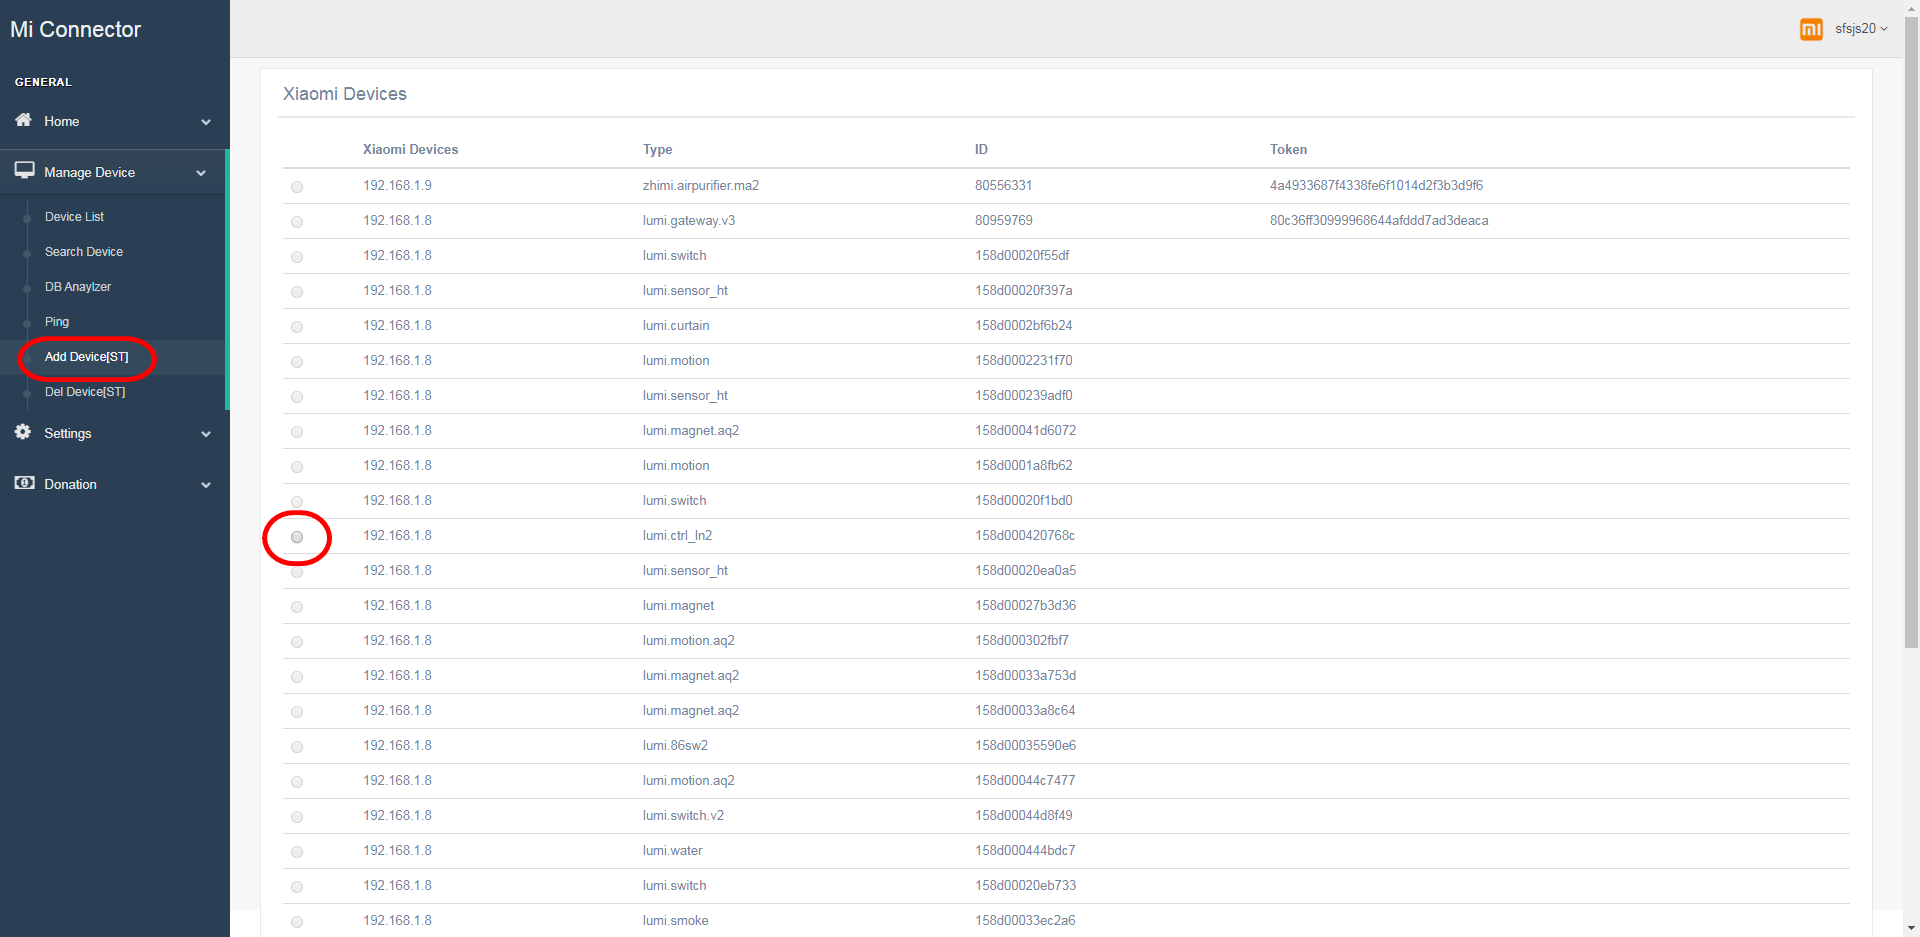Click the scrollbar down arrow
The width and height of the screenshot is (1920, 937).
1911,928
